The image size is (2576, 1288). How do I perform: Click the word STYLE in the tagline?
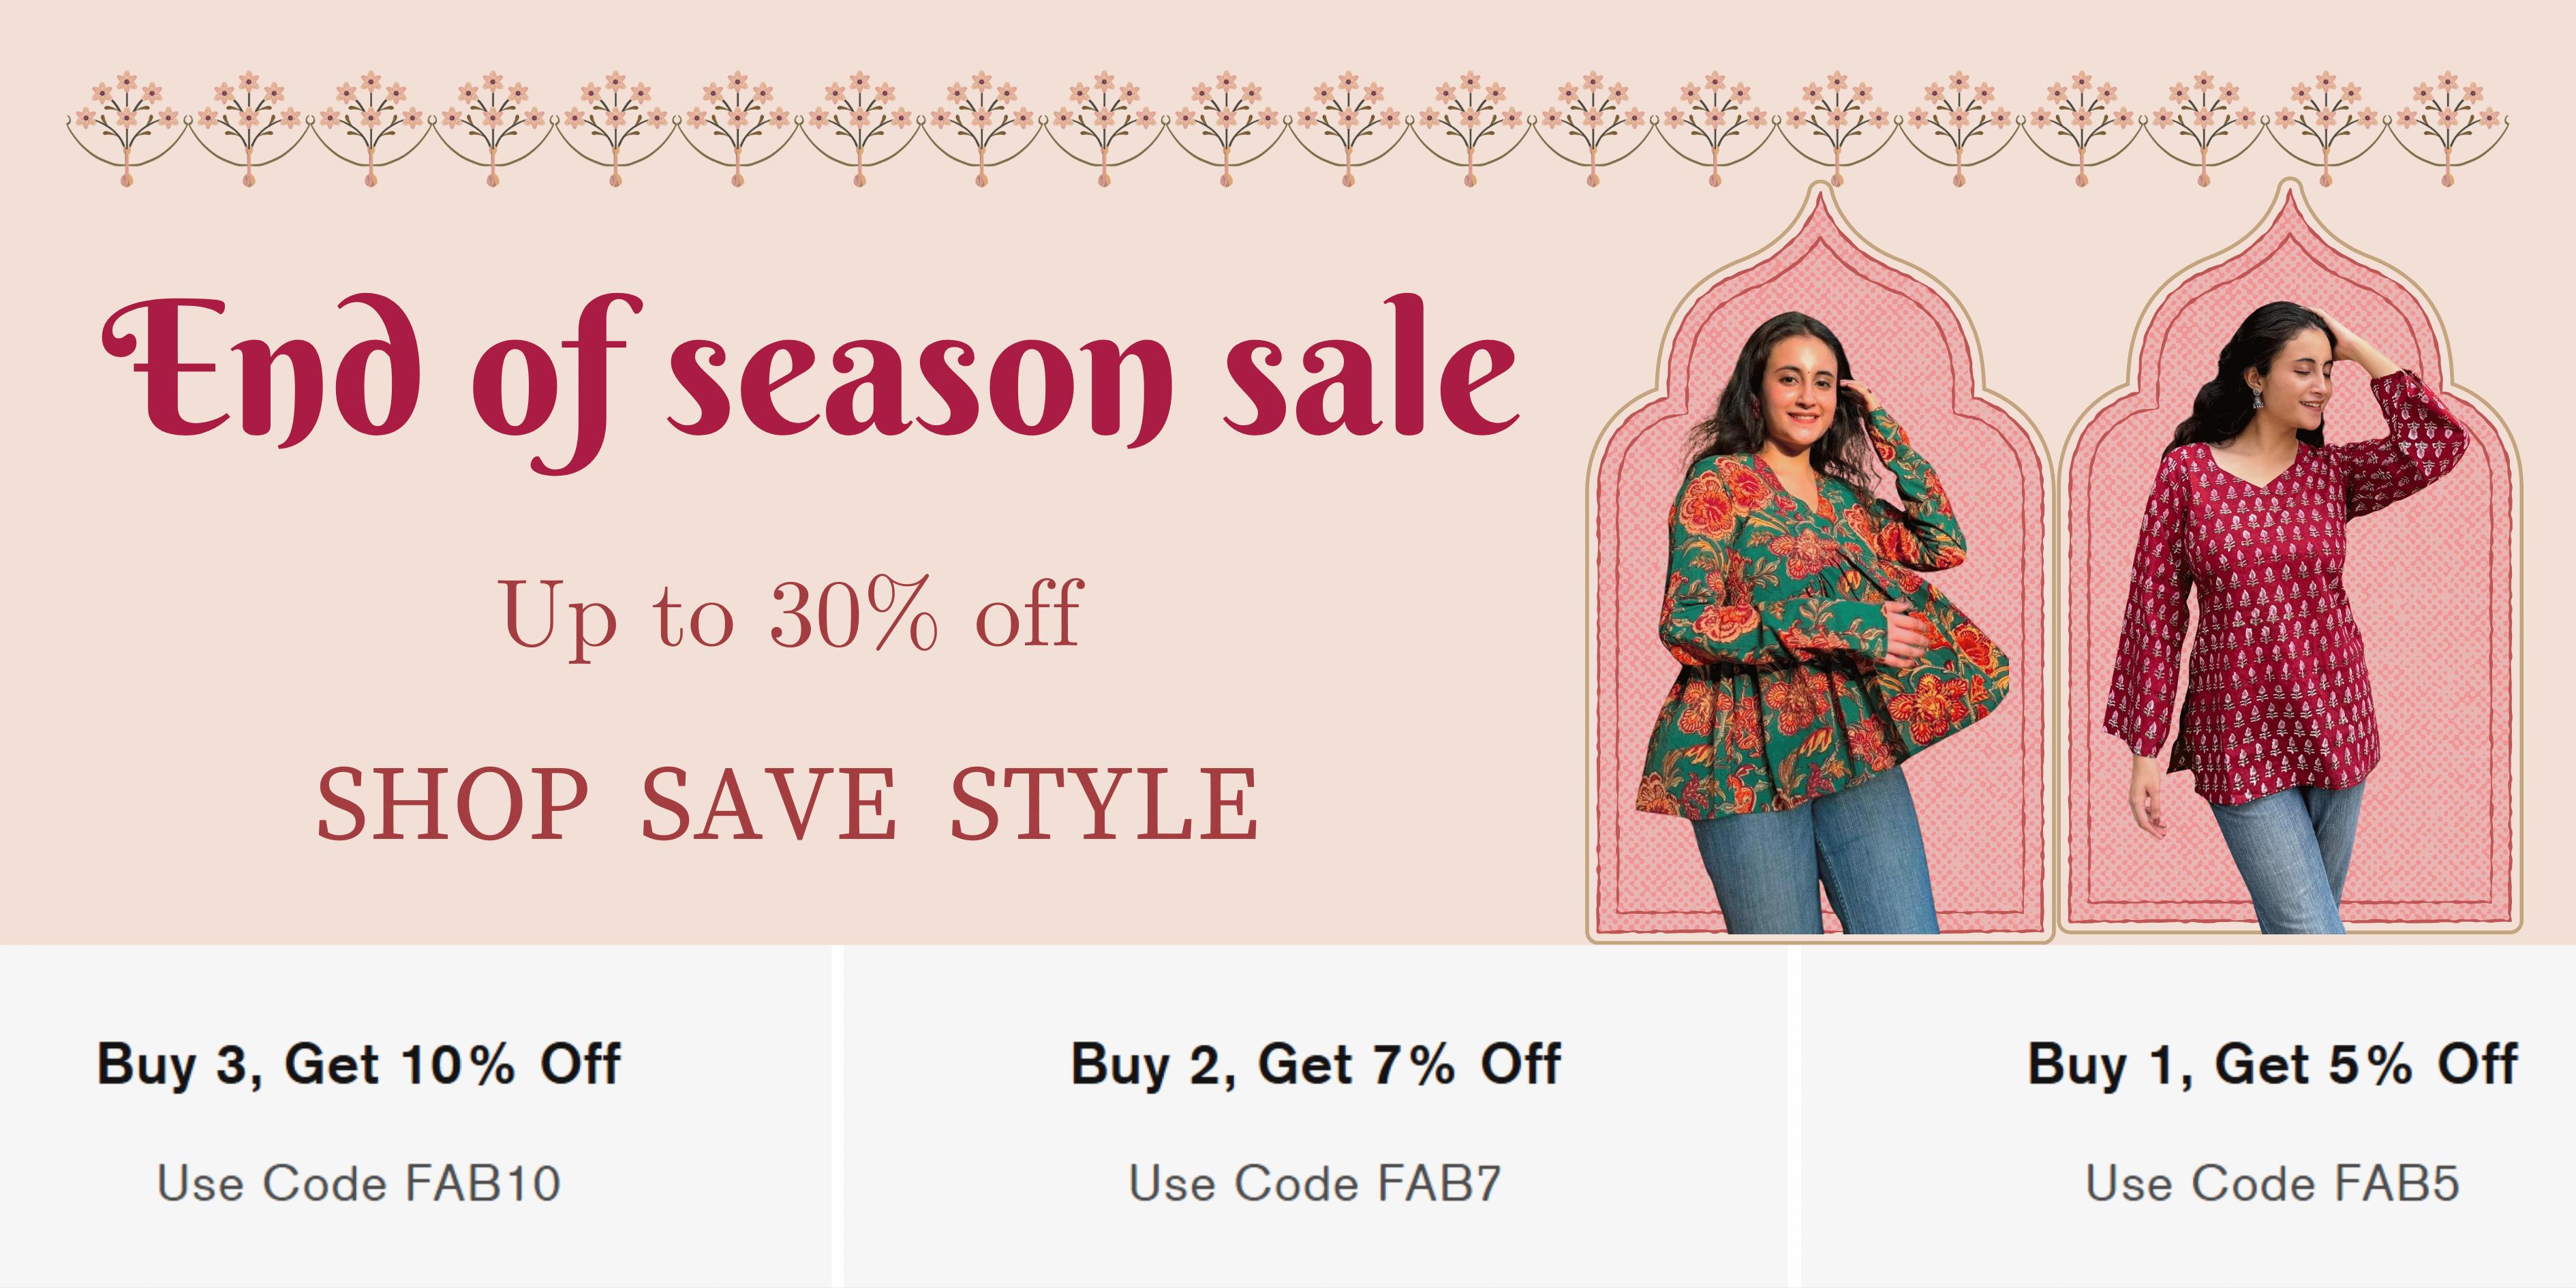tap(1103, 803)
